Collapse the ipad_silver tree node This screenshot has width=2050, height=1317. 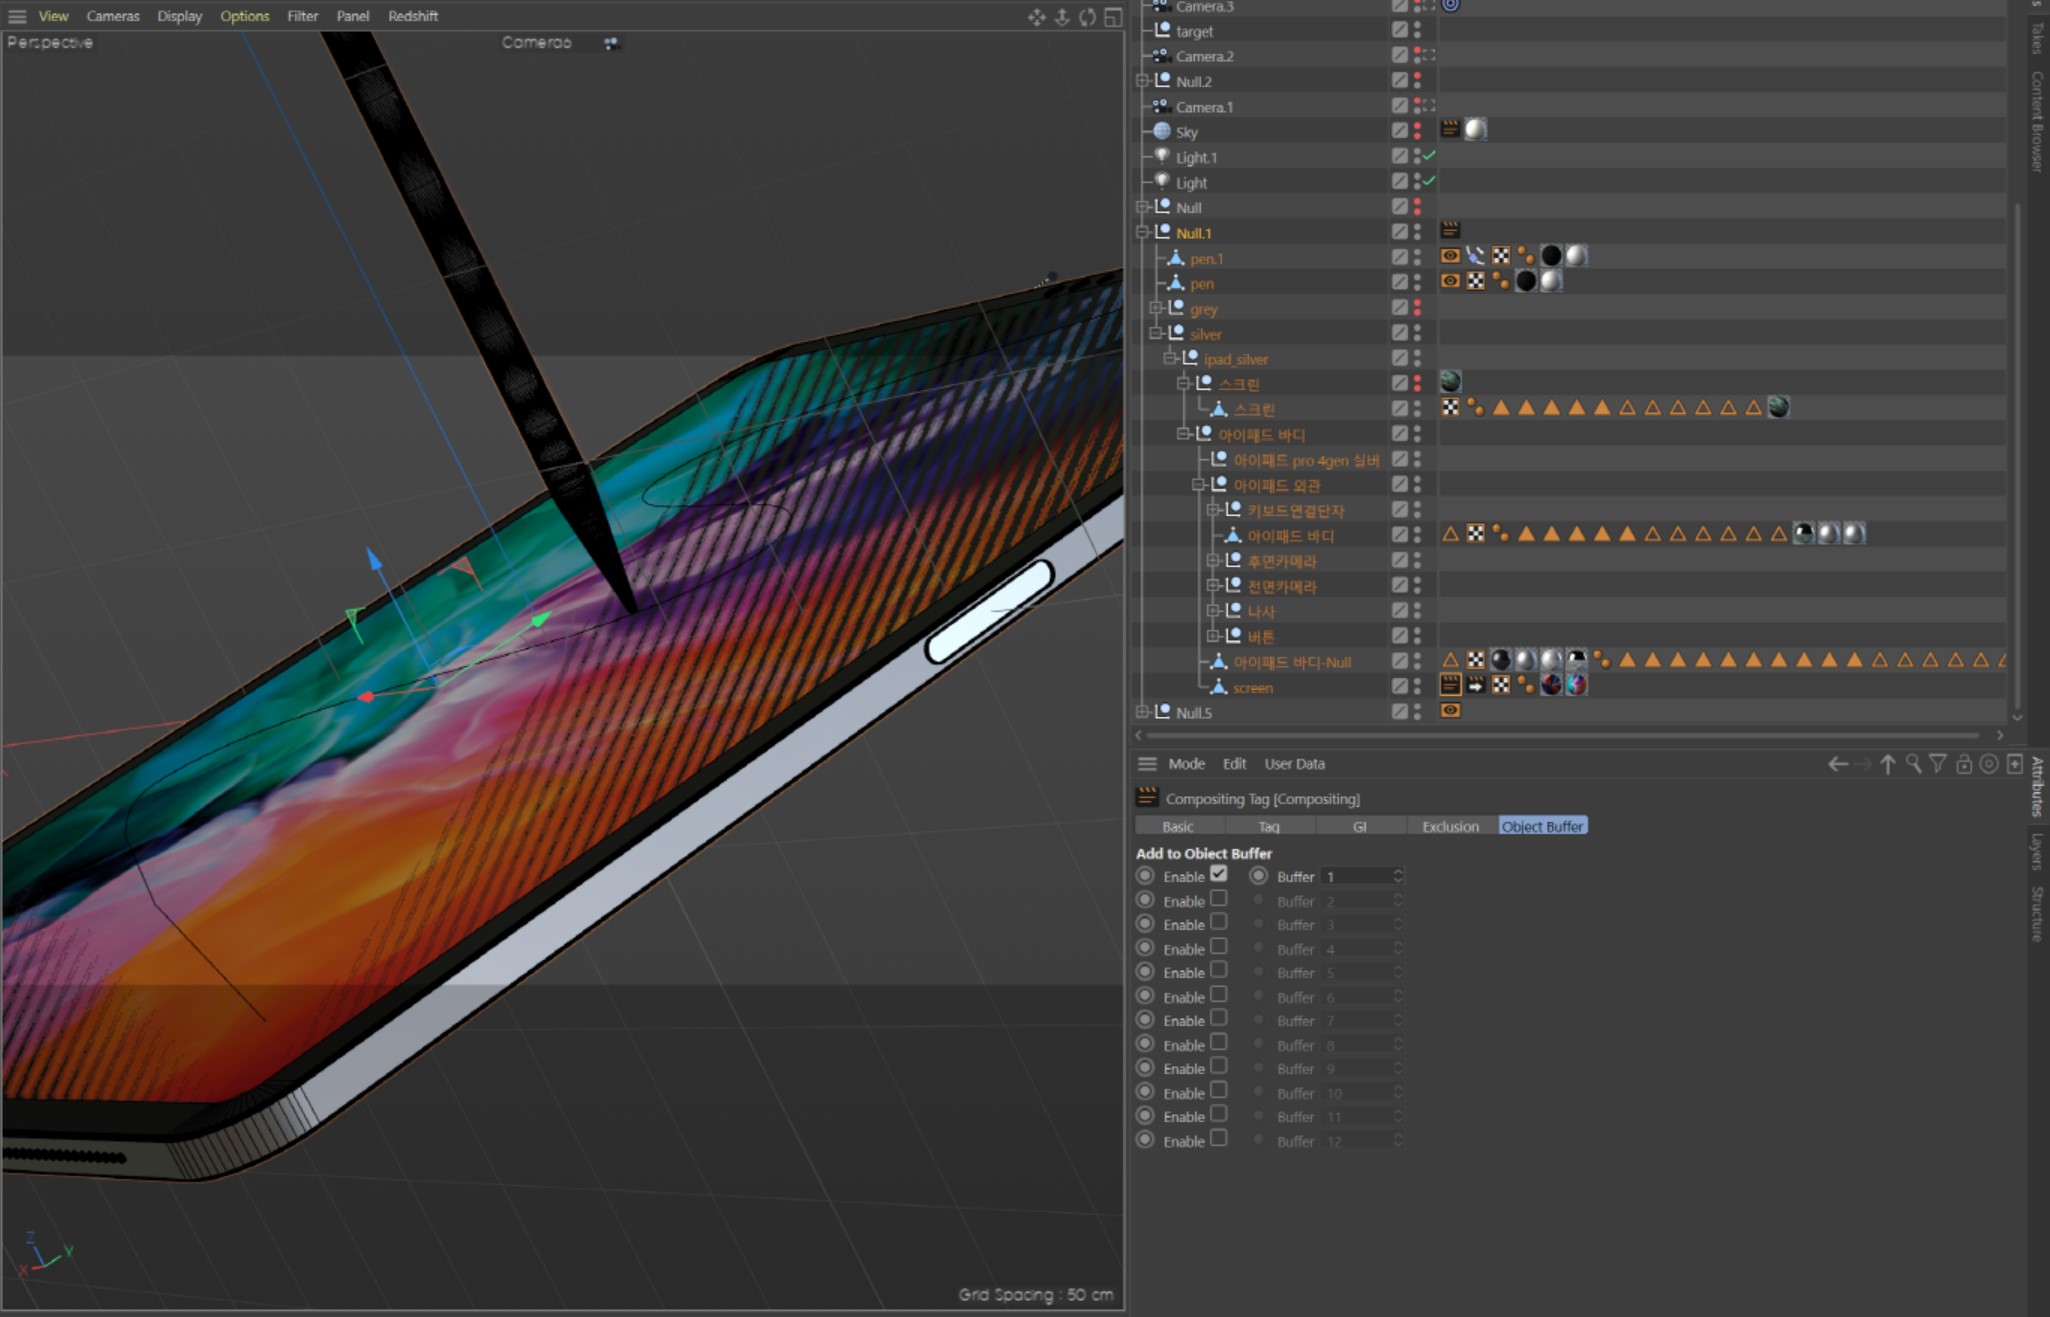click(x=1169, y=358)
